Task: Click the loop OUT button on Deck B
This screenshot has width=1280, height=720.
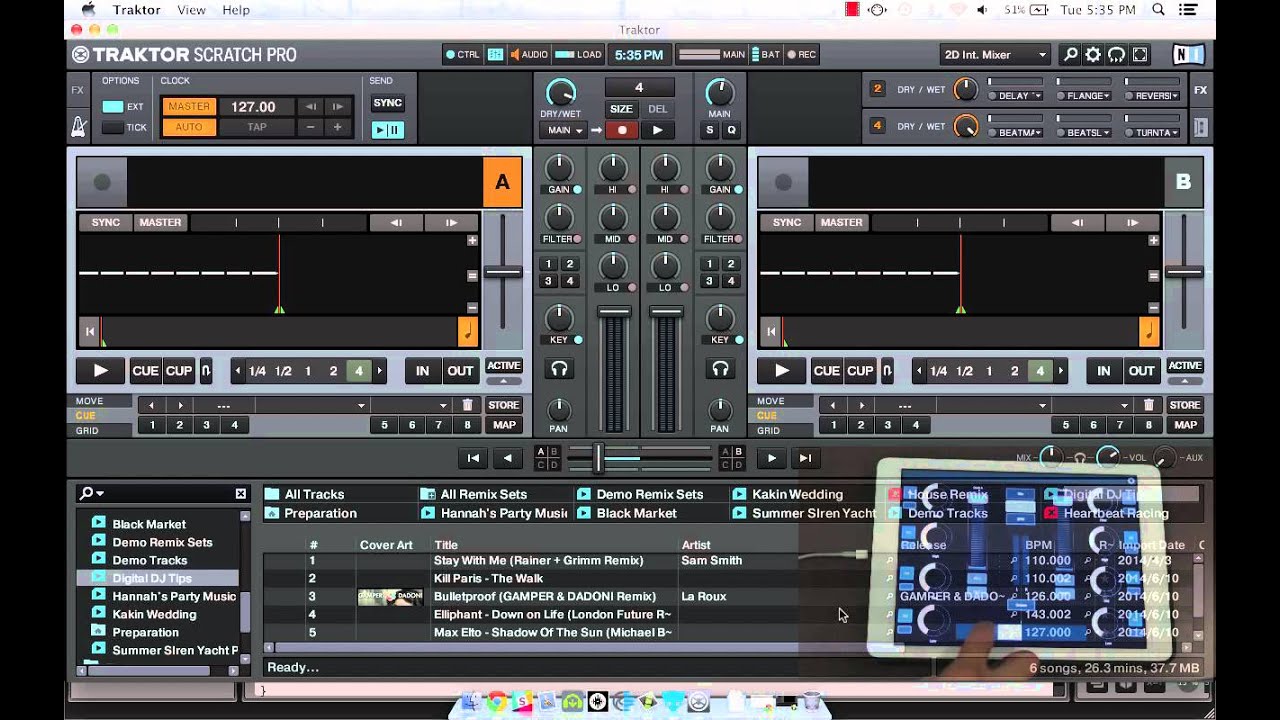Action: click(x=1142, y=371)
